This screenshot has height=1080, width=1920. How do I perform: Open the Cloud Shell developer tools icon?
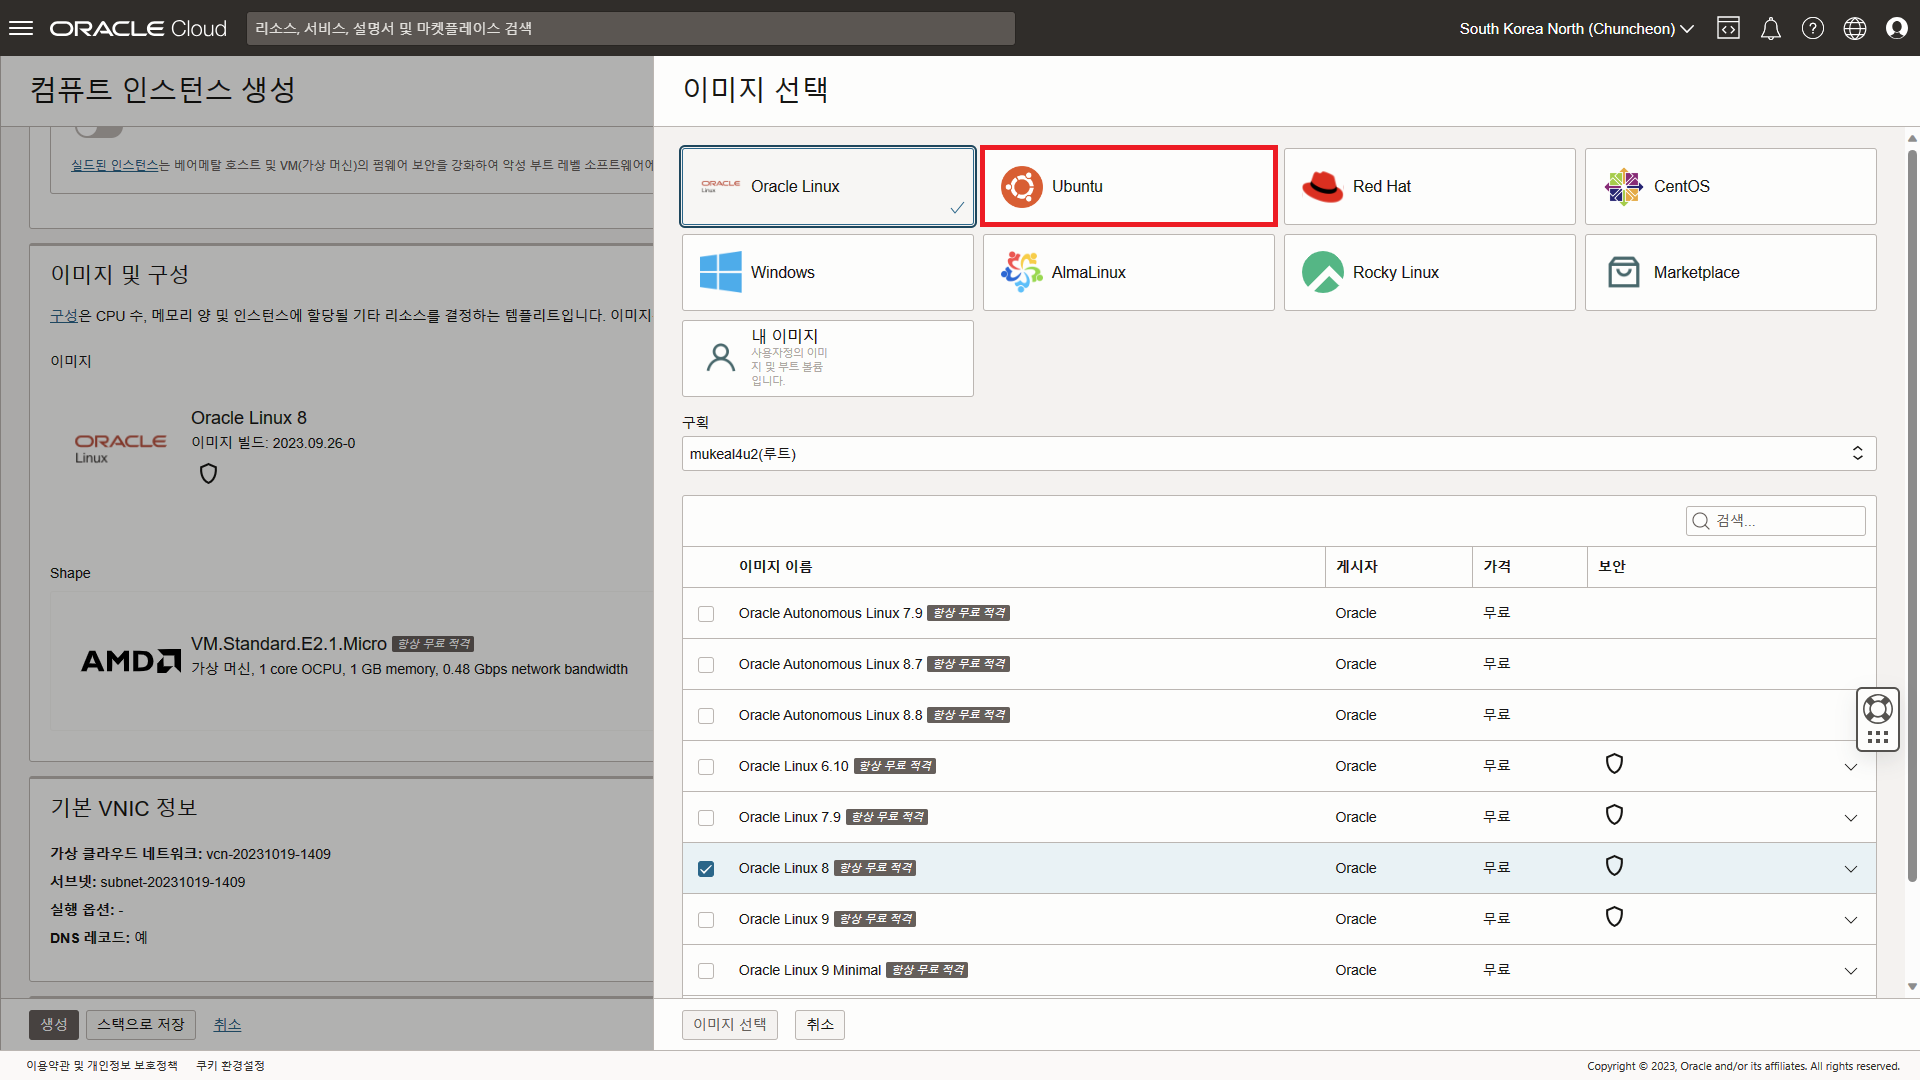tap(1728, 28)
